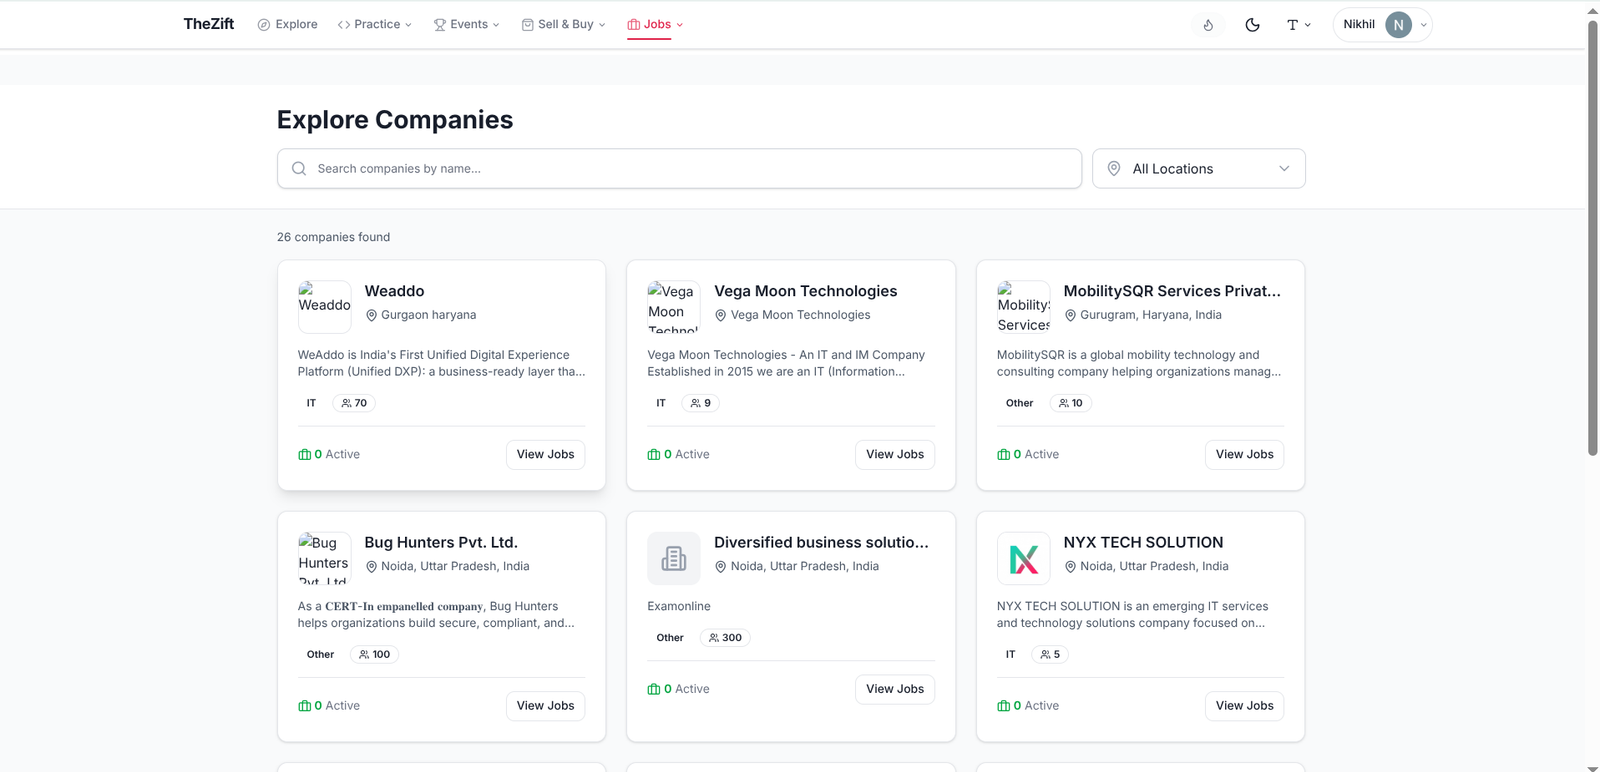
Task: Click the MobilitySQR Services logo
Action: click(x=1023, y=306)
